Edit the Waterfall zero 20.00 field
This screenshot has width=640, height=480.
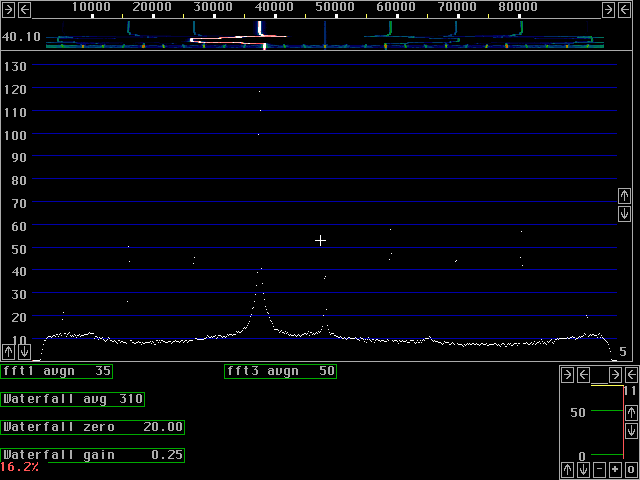coord(93,427)
